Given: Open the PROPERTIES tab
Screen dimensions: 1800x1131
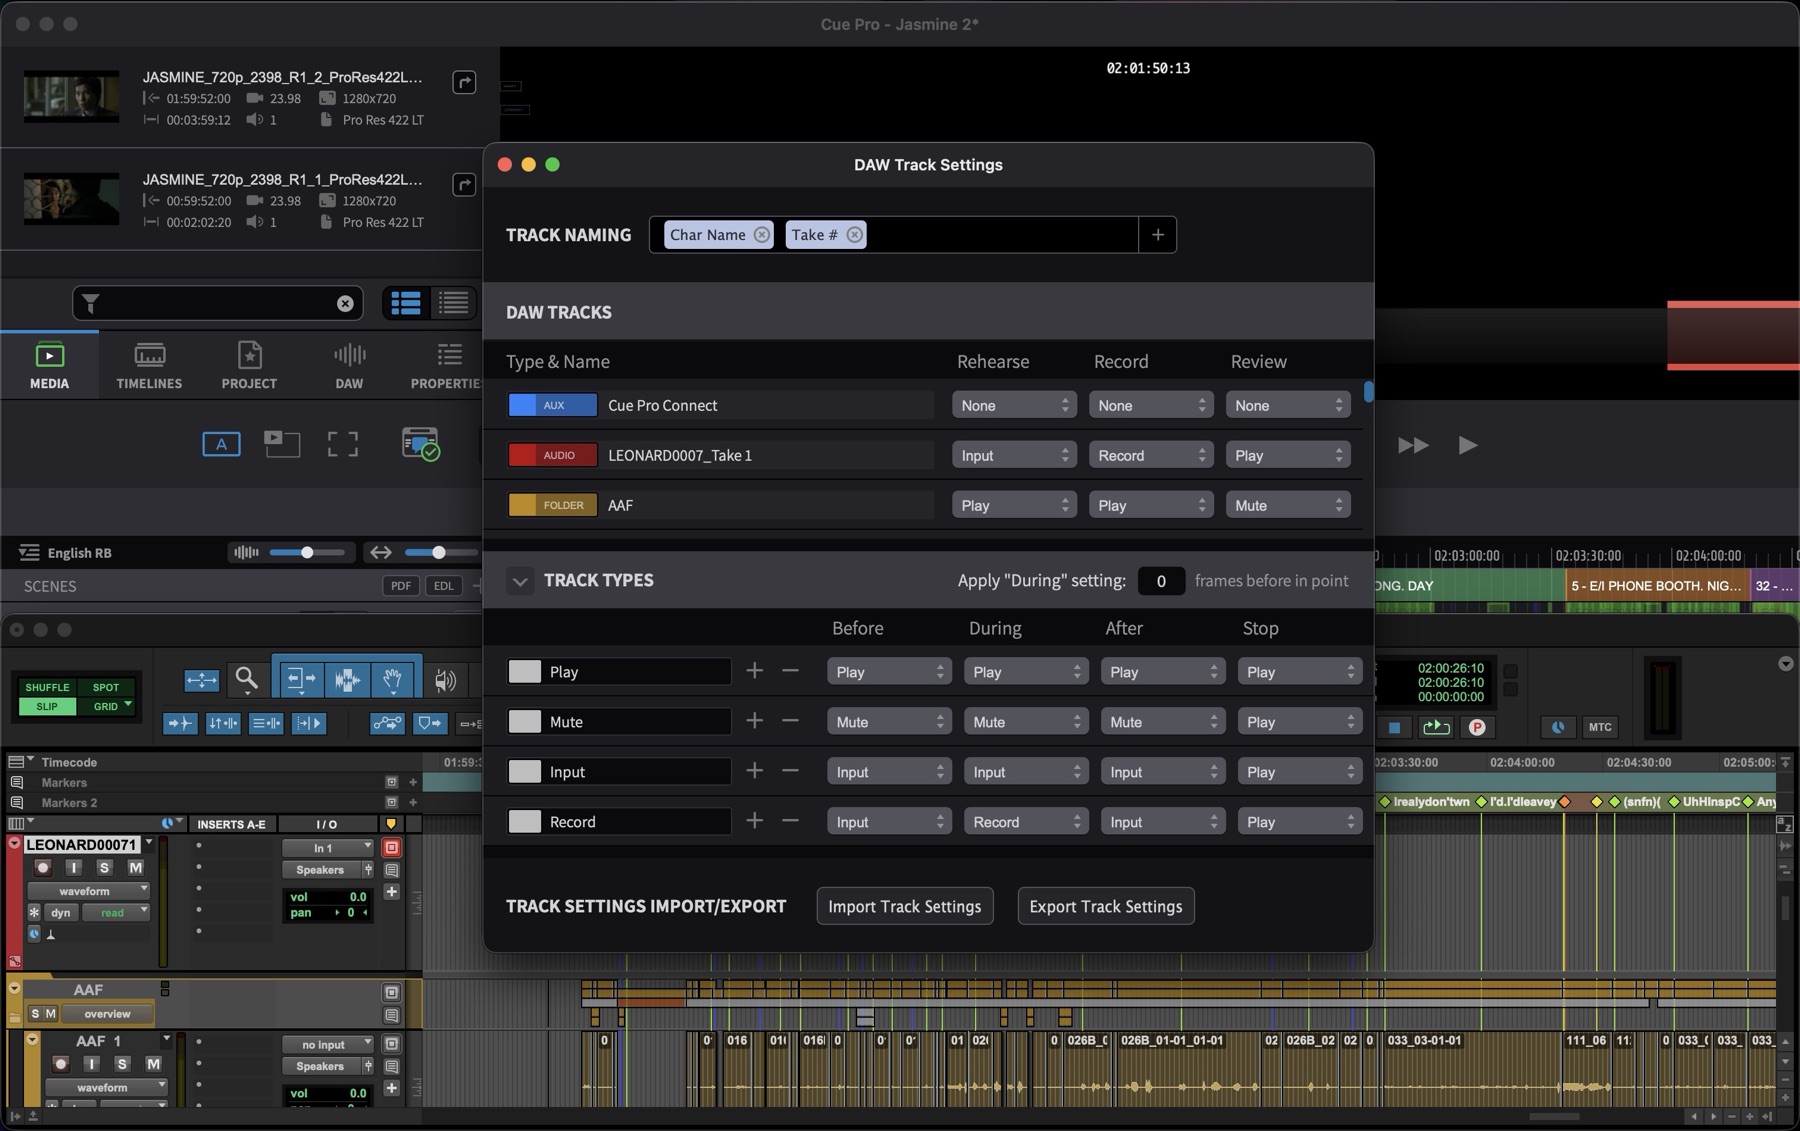Looking at the screenshot, I should (447, 365).
